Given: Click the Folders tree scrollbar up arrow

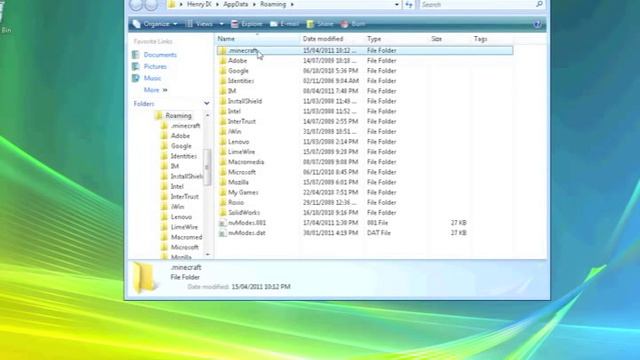Looking at the screenshot, I should pos(207,116).
